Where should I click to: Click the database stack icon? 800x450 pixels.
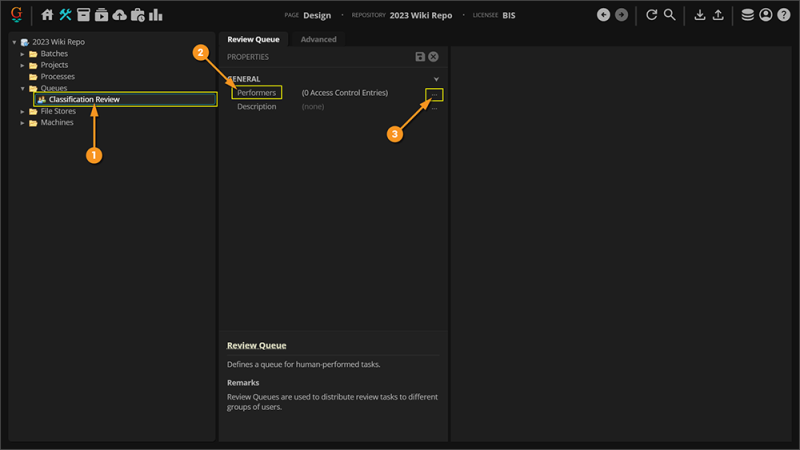(747, 15)
